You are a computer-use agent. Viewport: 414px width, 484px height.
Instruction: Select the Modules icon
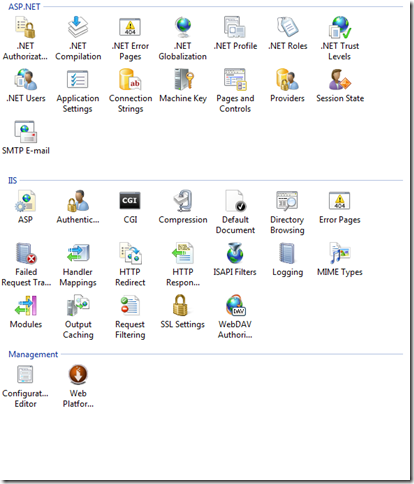26,306
